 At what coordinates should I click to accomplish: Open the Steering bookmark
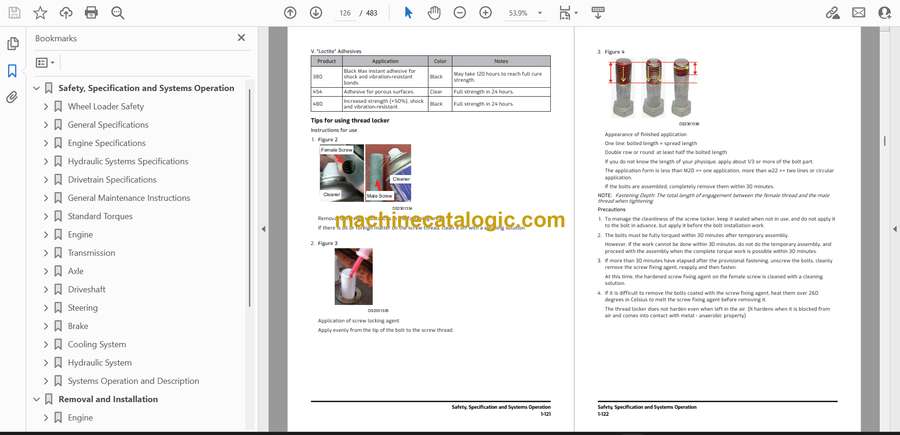pos(83,308)
